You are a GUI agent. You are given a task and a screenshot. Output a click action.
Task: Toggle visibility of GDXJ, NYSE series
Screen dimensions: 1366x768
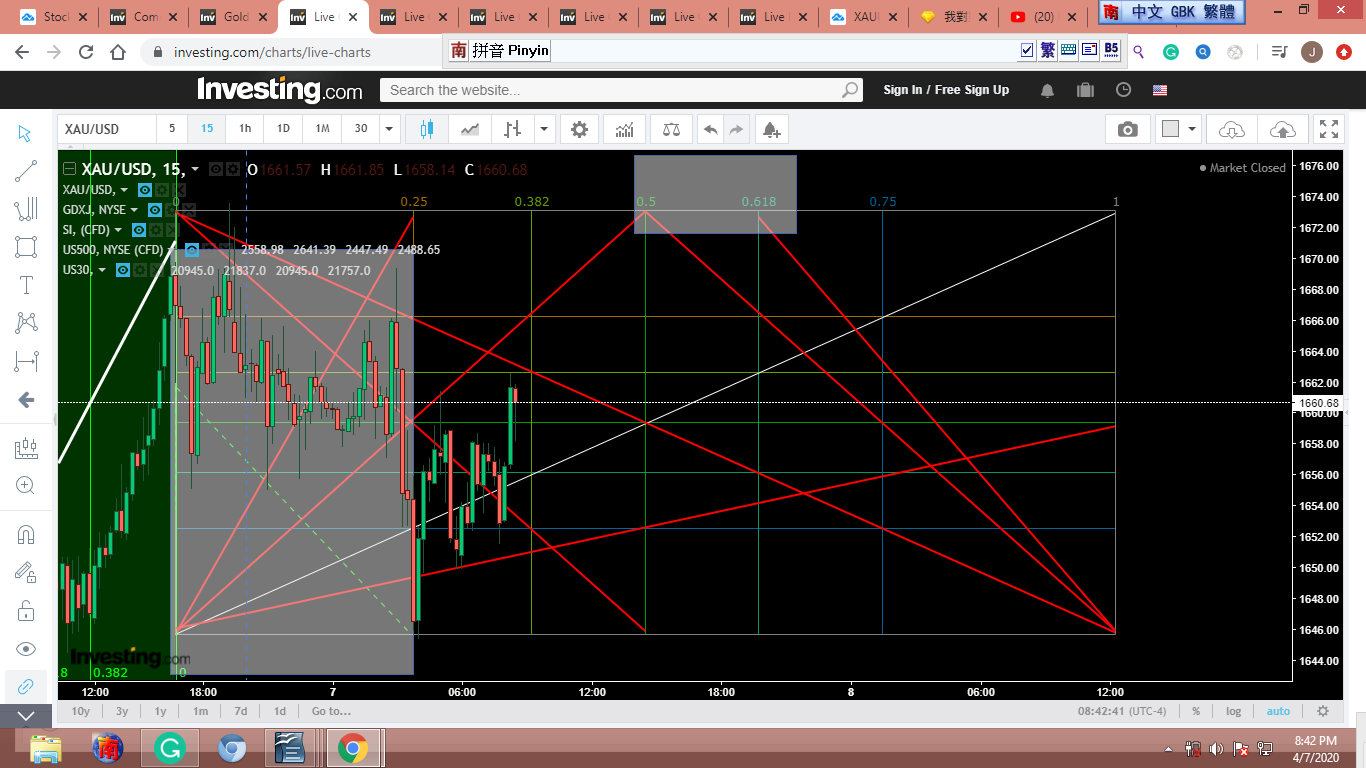[x=155, y=210]
